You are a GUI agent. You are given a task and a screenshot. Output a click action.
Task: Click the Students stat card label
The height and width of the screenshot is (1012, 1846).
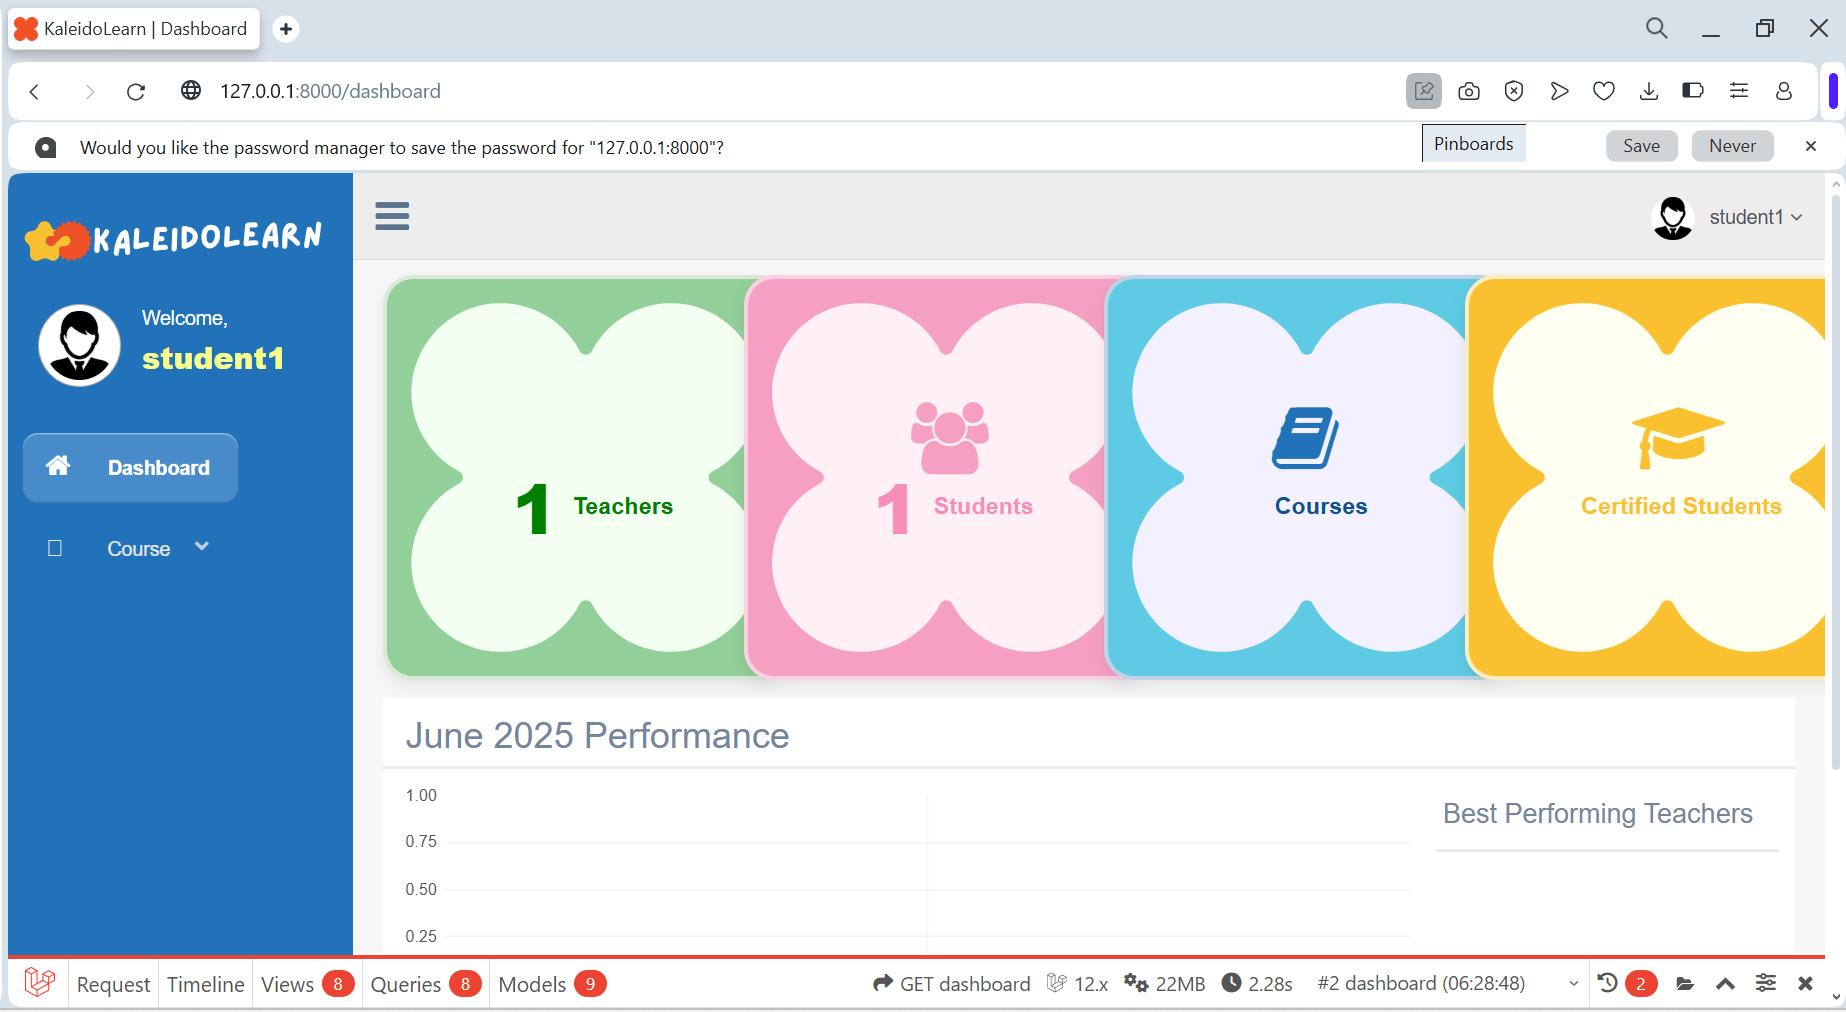[983, 506]
